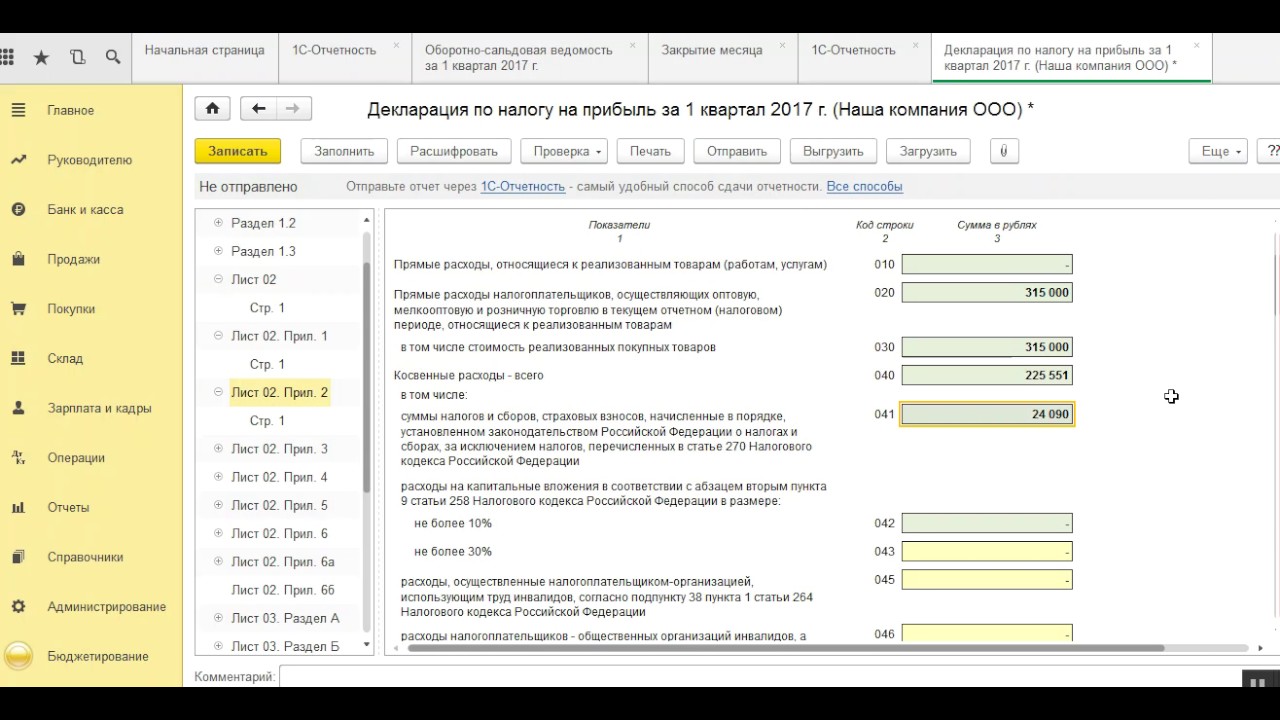The width and height of the screenshot is (1280, 720).
Task: Close the Начальная страница adjacent 1С-Отчетность tab
Action: (x=396, y=46)
